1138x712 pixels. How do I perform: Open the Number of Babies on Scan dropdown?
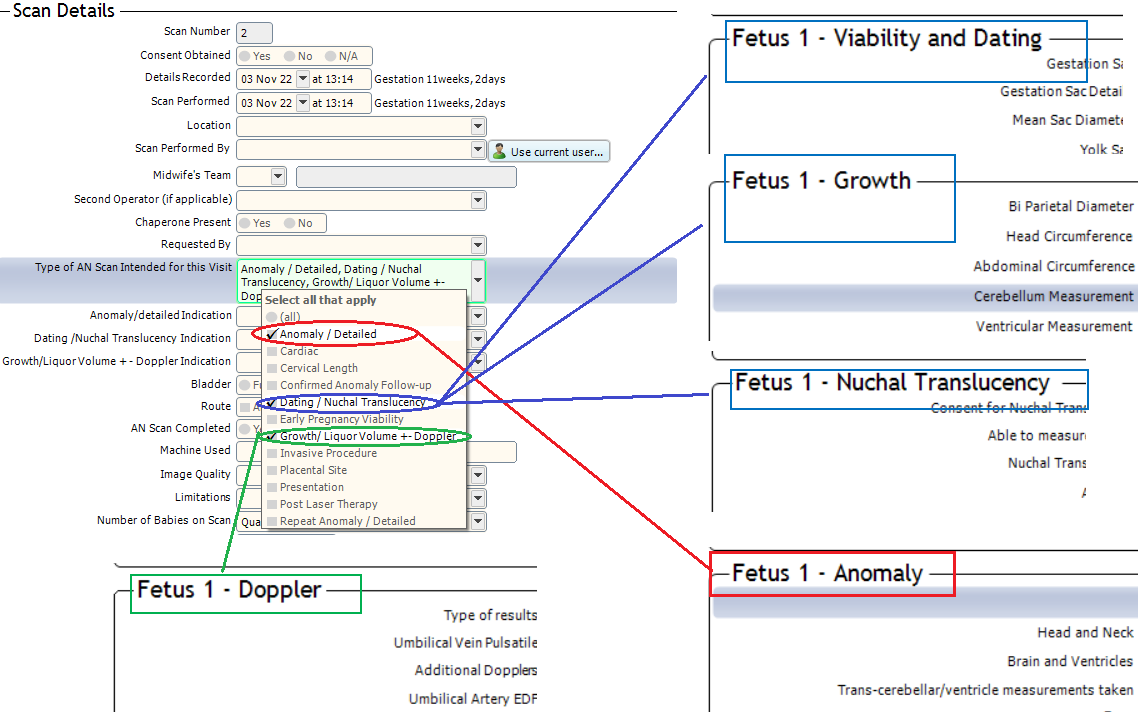[478, 521]
